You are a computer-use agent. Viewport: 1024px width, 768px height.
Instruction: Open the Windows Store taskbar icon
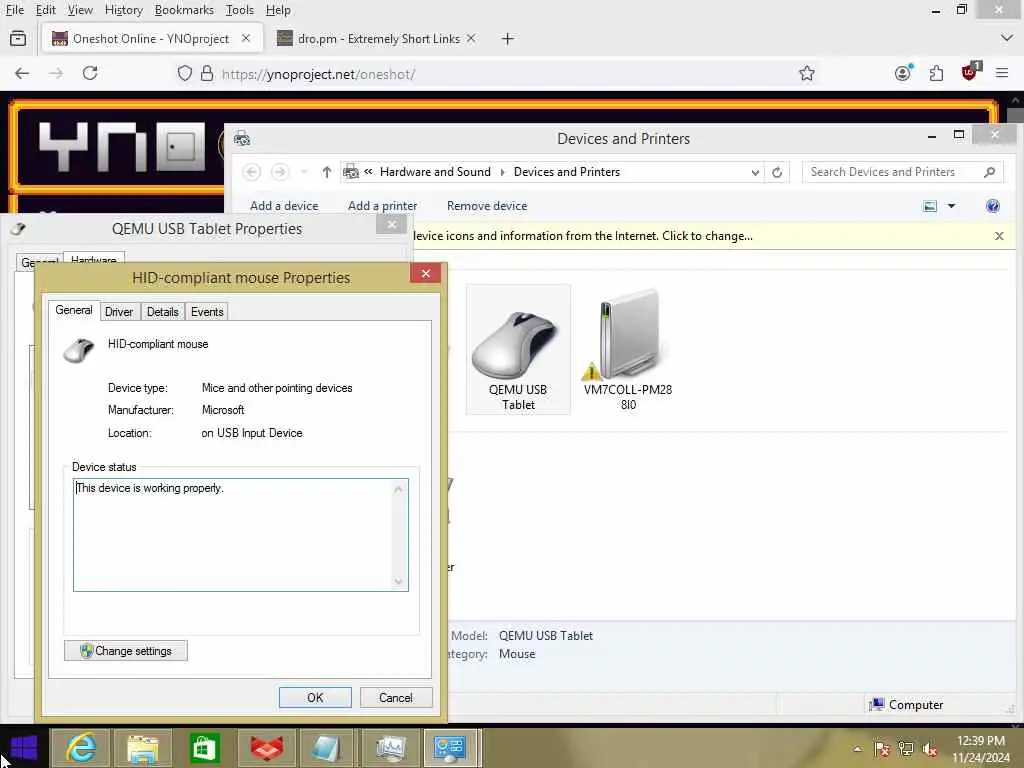pyautogui.click(x=204, y=748)
